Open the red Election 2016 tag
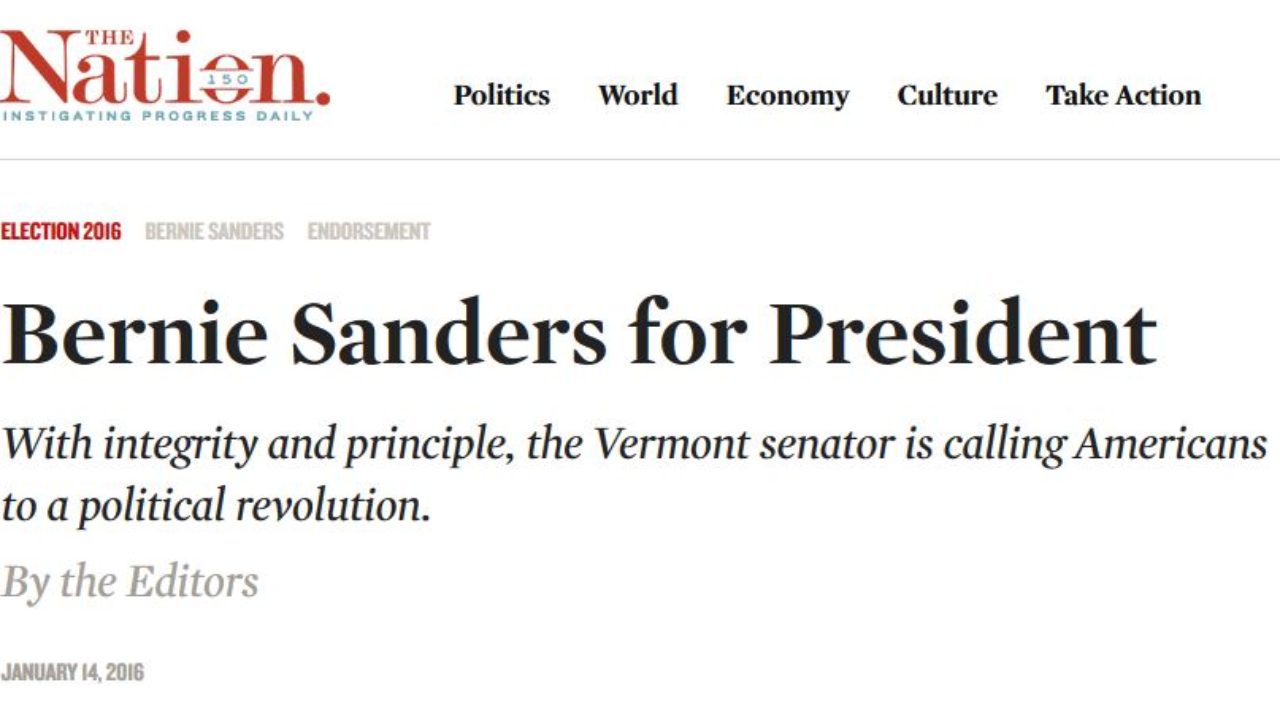Screen dimensions: 1280x720 pos(61,232)
